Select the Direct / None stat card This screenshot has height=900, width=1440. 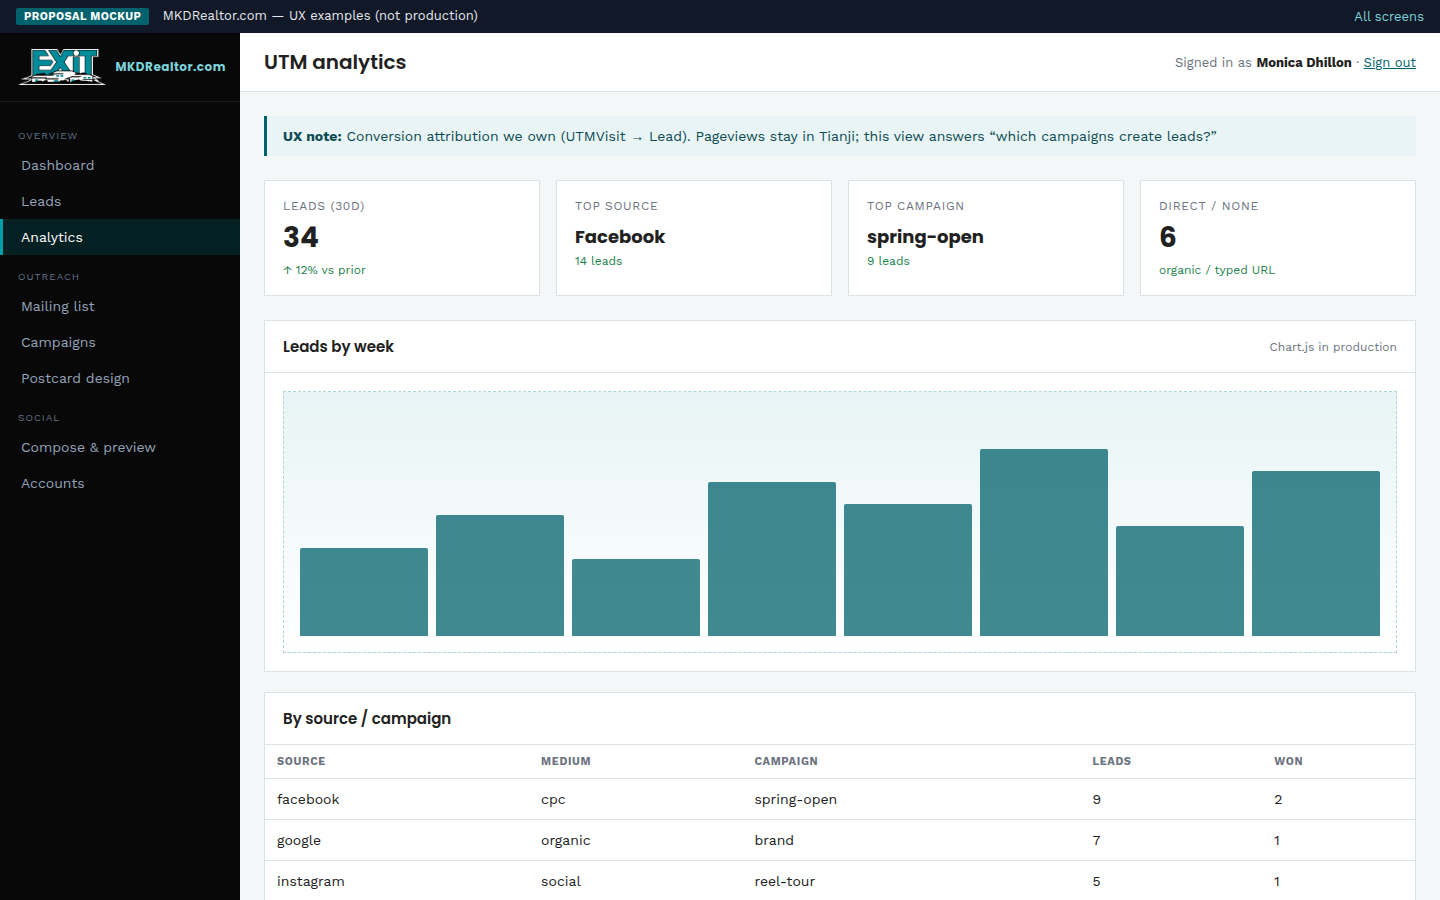point(1278,238)
